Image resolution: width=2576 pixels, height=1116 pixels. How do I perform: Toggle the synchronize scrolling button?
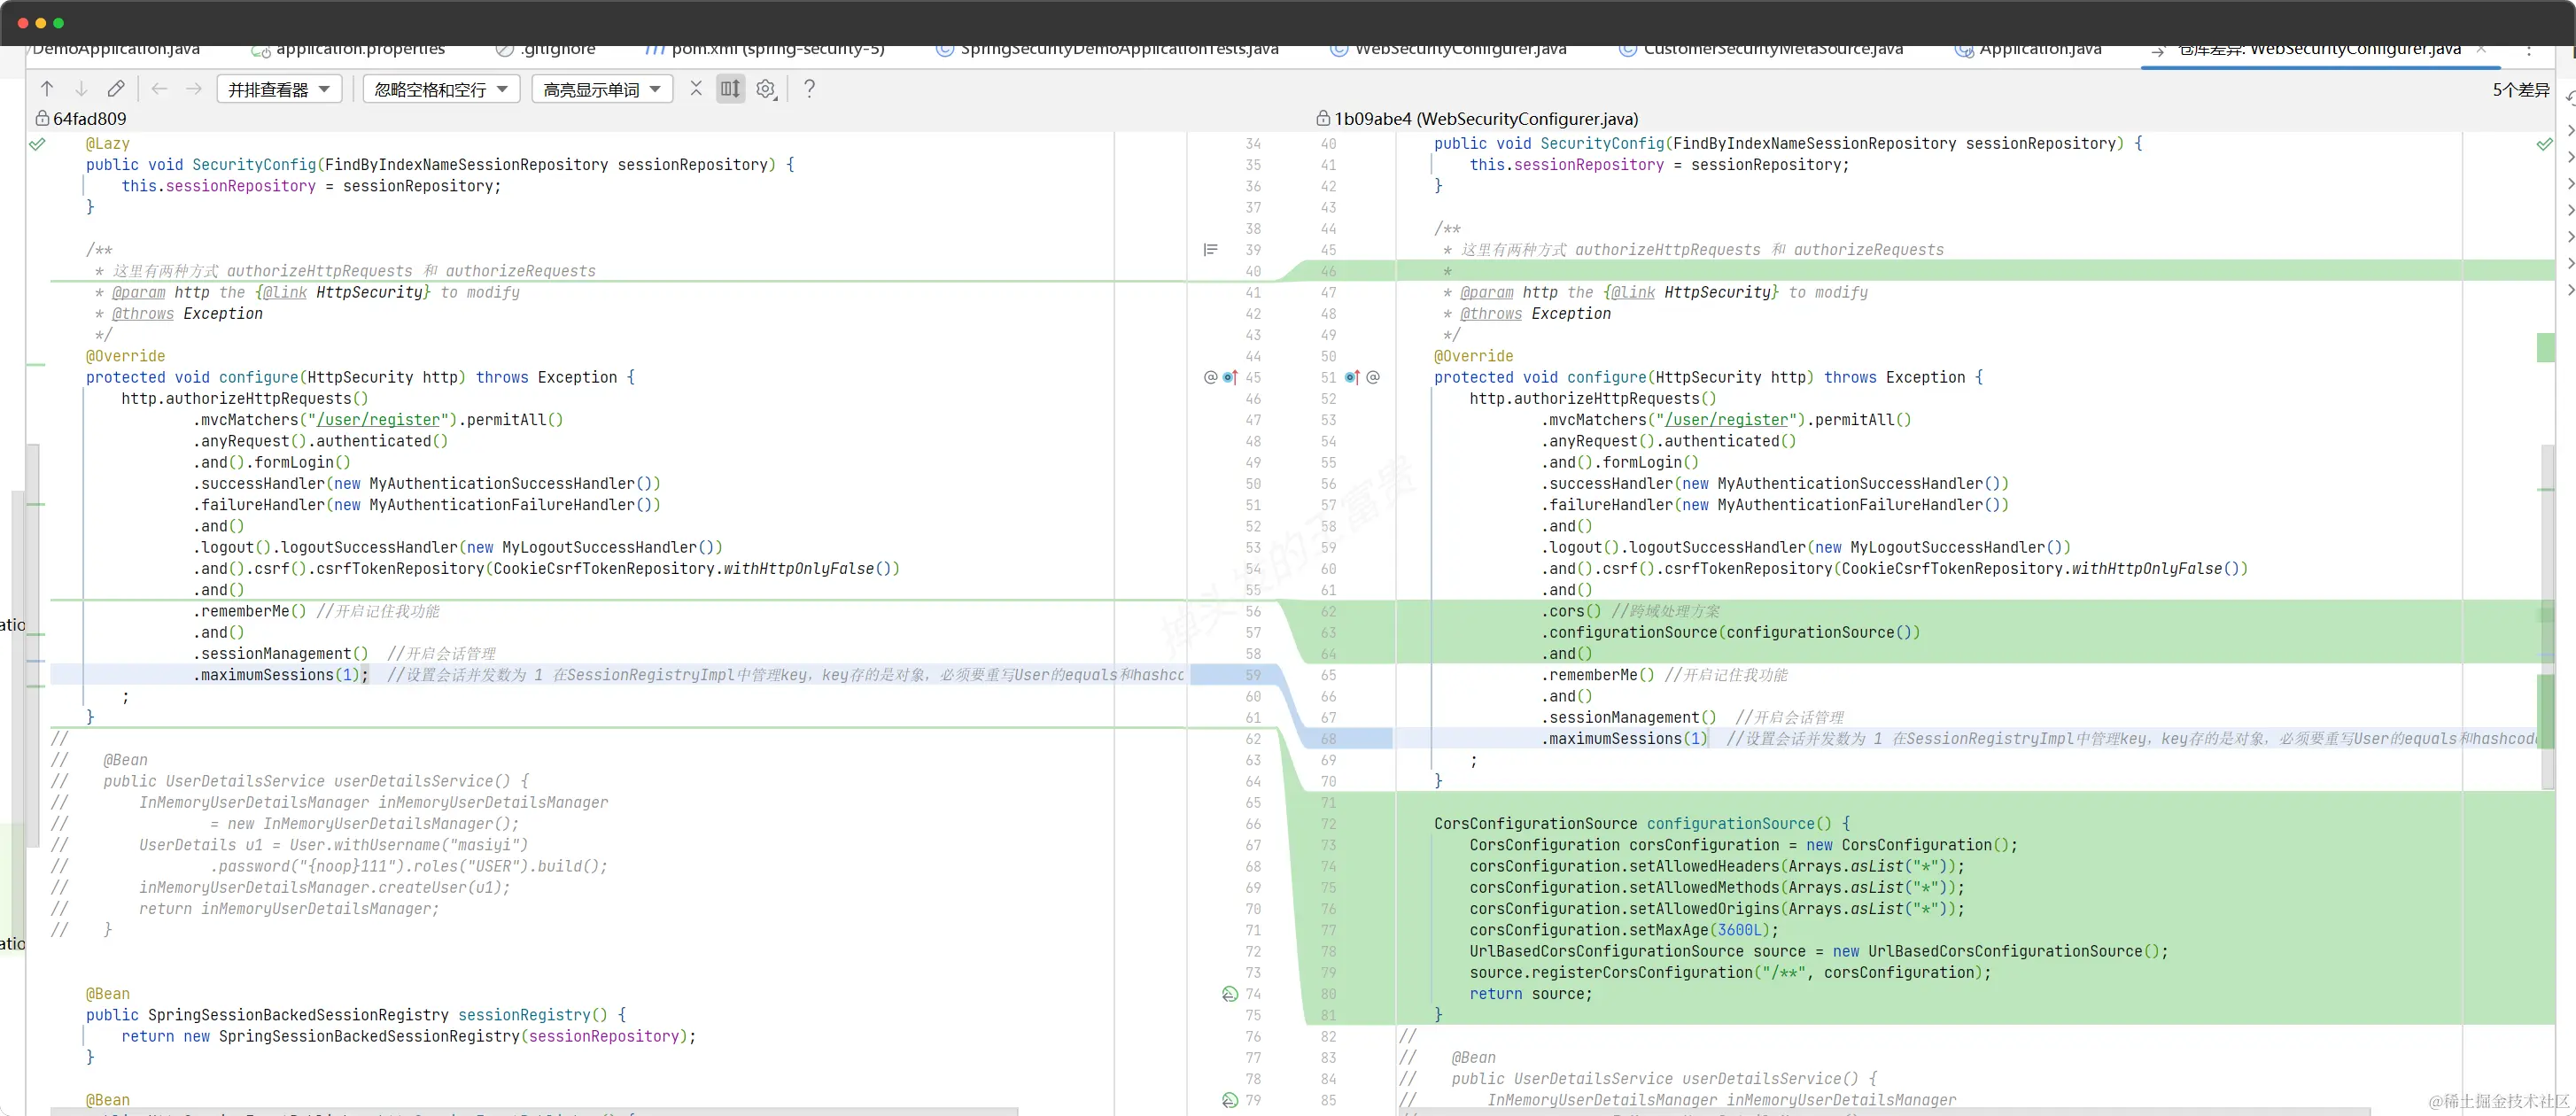pos(731,89)
